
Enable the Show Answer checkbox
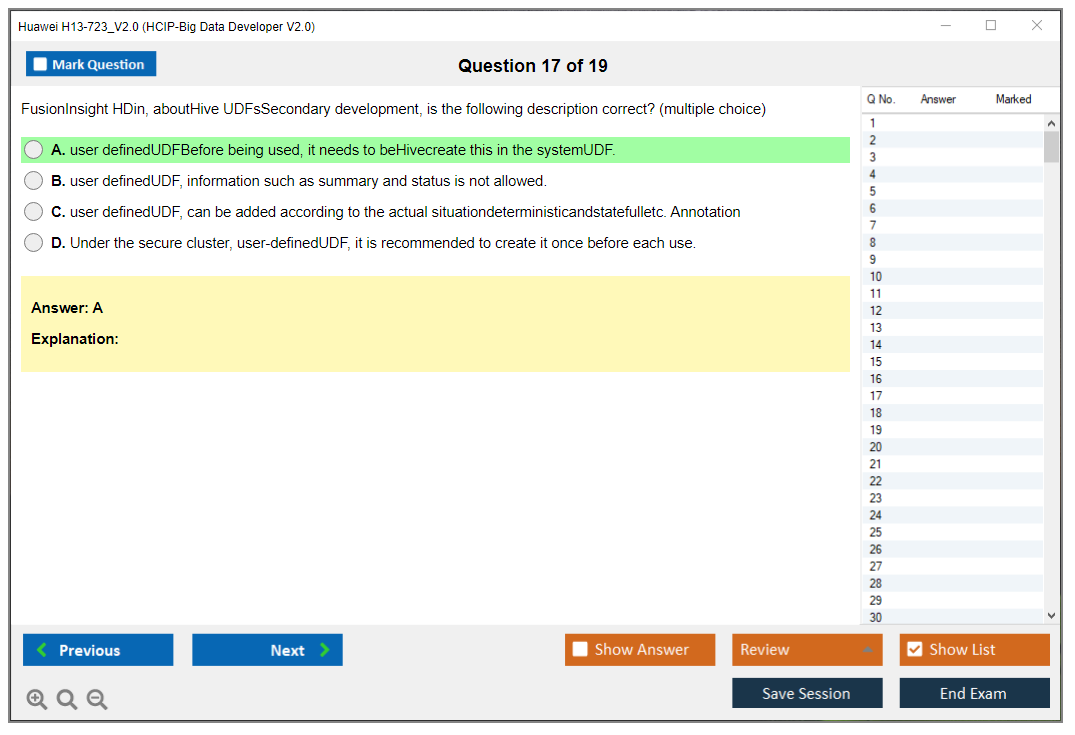point(580,650)
